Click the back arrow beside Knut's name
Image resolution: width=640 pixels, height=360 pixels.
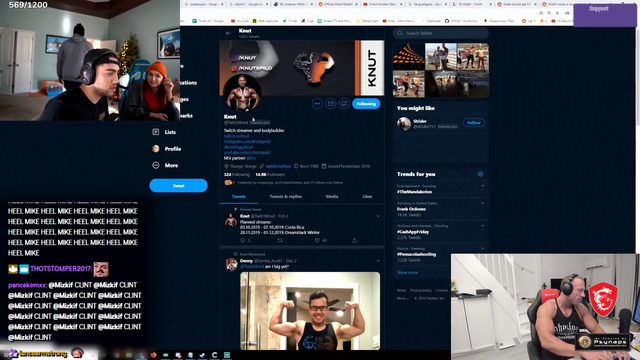tap(228, 33)
